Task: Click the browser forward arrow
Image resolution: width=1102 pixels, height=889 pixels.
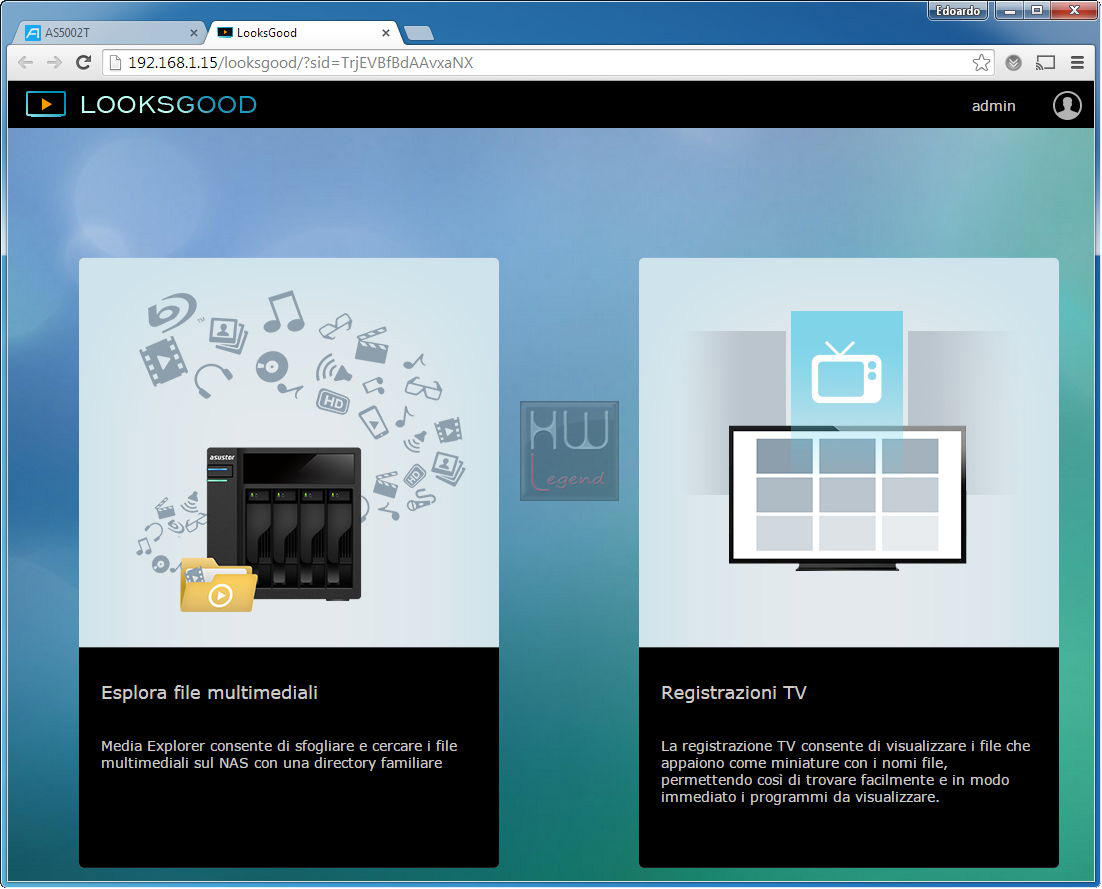Action: pos(54,63)
